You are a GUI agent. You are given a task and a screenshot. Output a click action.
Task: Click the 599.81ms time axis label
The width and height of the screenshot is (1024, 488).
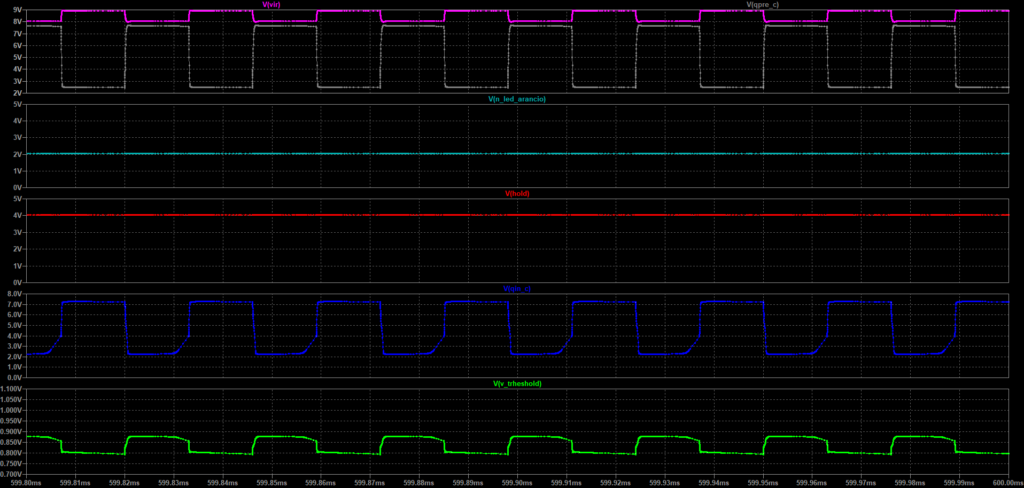coord(75,483)
